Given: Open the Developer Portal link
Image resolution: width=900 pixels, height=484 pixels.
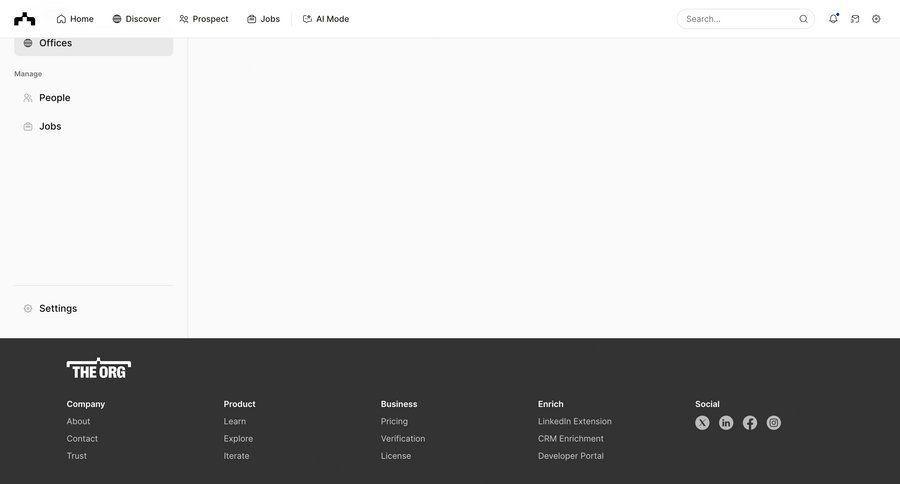Looking at the screenshot, I should tap(571, 456).
